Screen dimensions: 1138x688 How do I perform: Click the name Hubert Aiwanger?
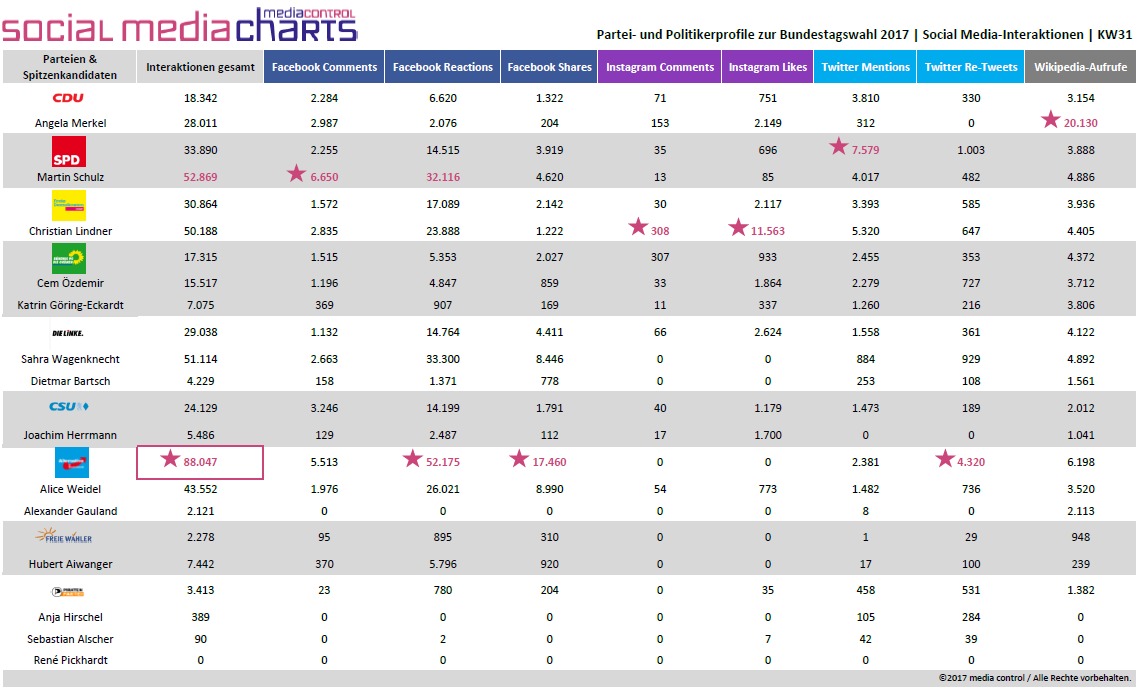pos(70,564)
